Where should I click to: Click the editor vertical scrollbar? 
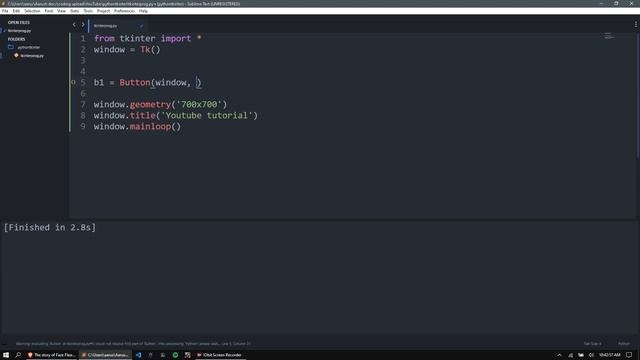638,96
